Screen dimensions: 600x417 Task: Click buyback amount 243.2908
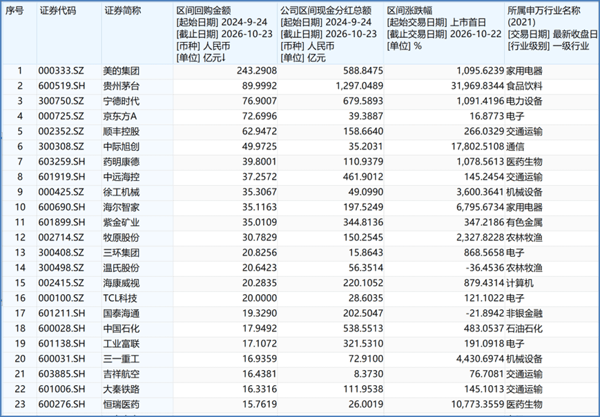257,71
